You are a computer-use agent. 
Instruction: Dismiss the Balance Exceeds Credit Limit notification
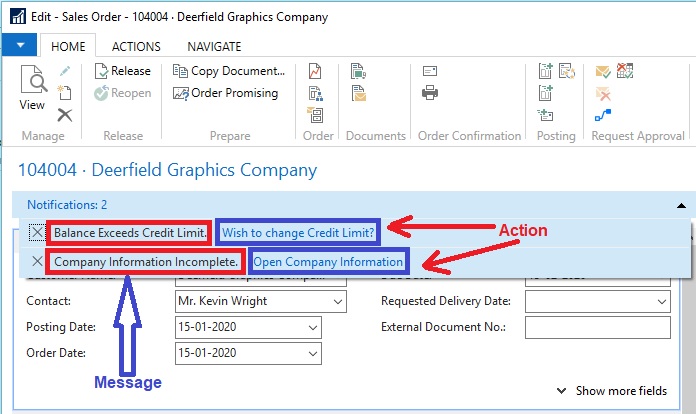pos(37,233)
